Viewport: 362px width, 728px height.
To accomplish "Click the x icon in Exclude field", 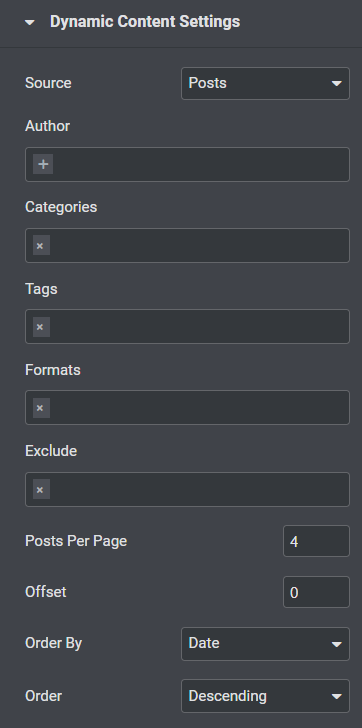I will (x=41, y=489).
